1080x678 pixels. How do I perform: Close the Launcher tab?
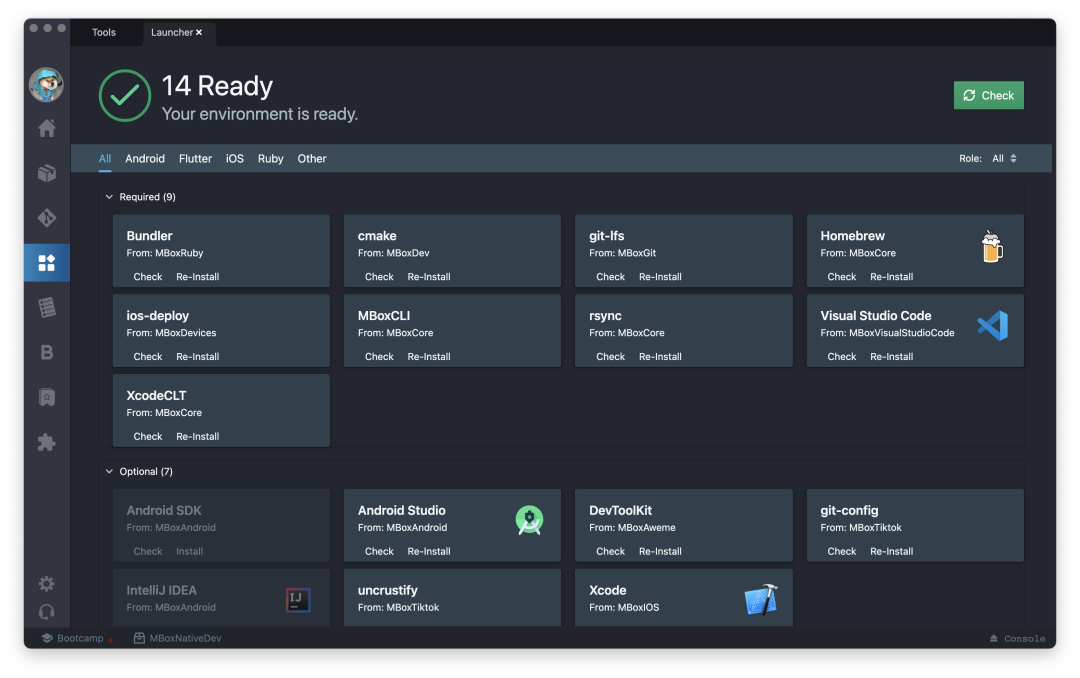(x=199, y=32)
